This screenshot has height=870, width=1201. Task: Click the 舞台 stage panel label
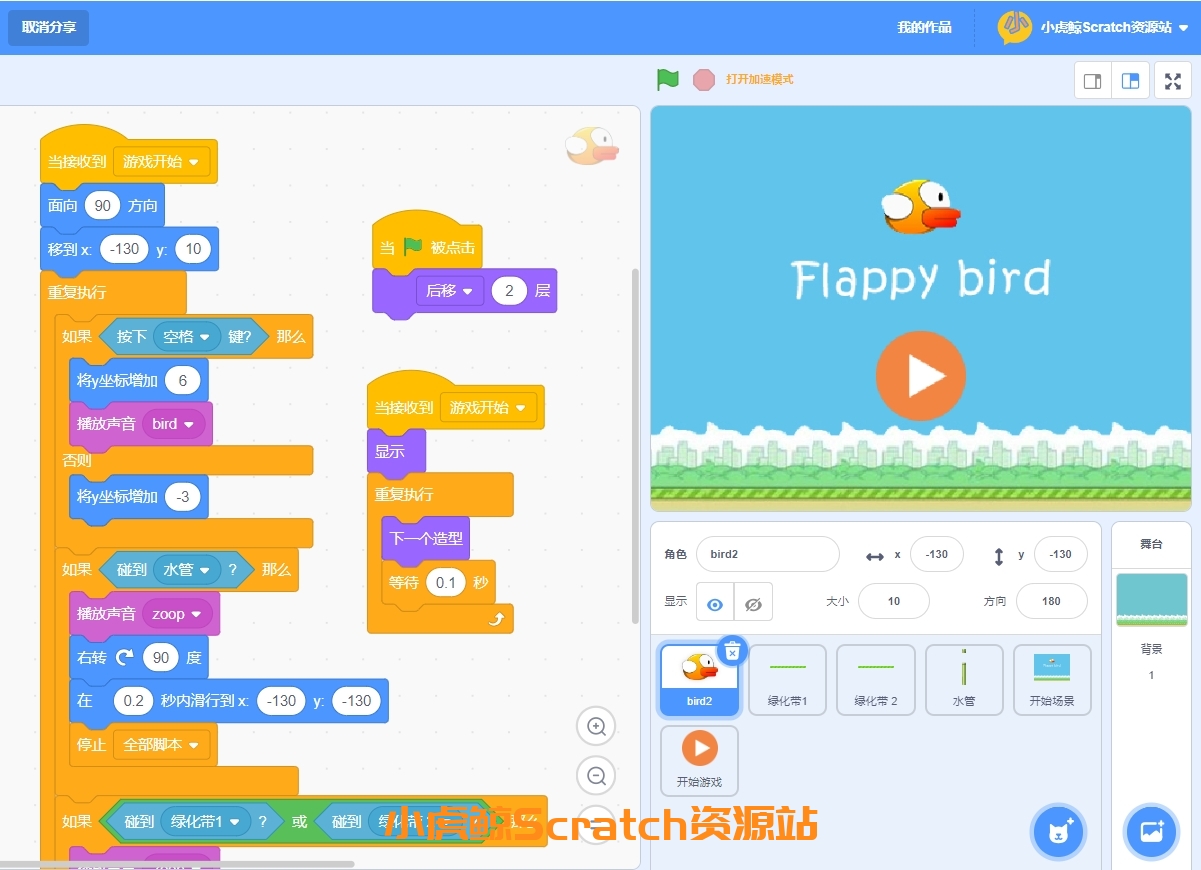click(1151, 544)
